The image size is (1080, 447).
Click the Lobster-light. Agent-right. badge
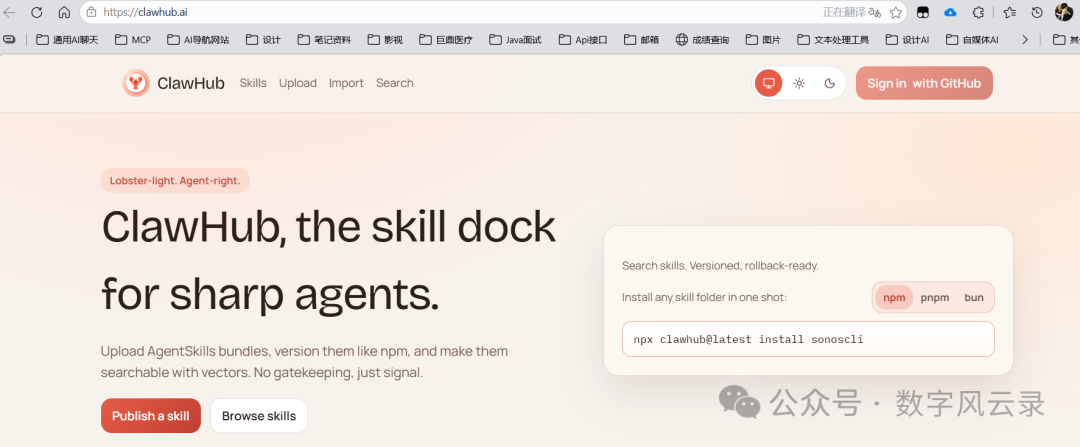(x=175, y=180)
